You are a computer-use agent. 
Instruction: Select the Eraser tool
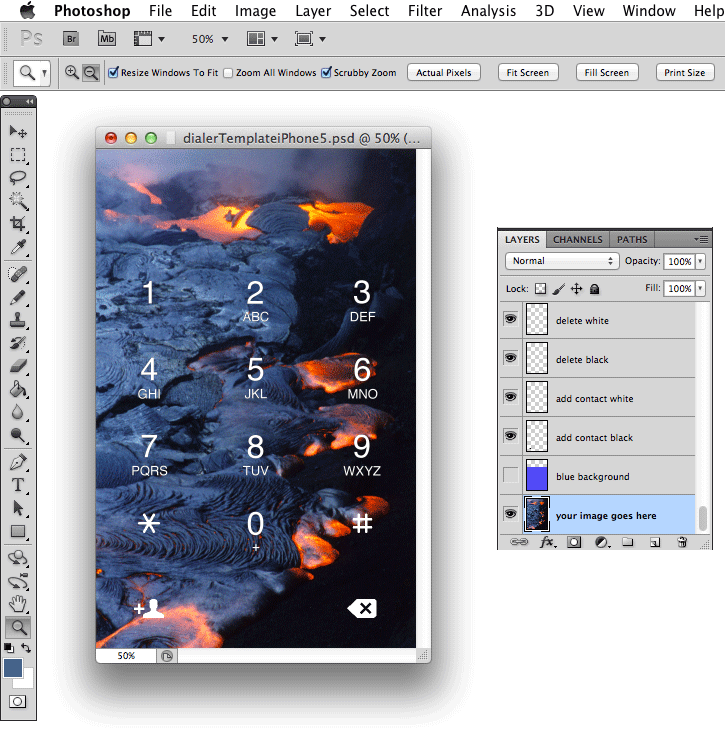pyautogui.click(x=18, y=366)
